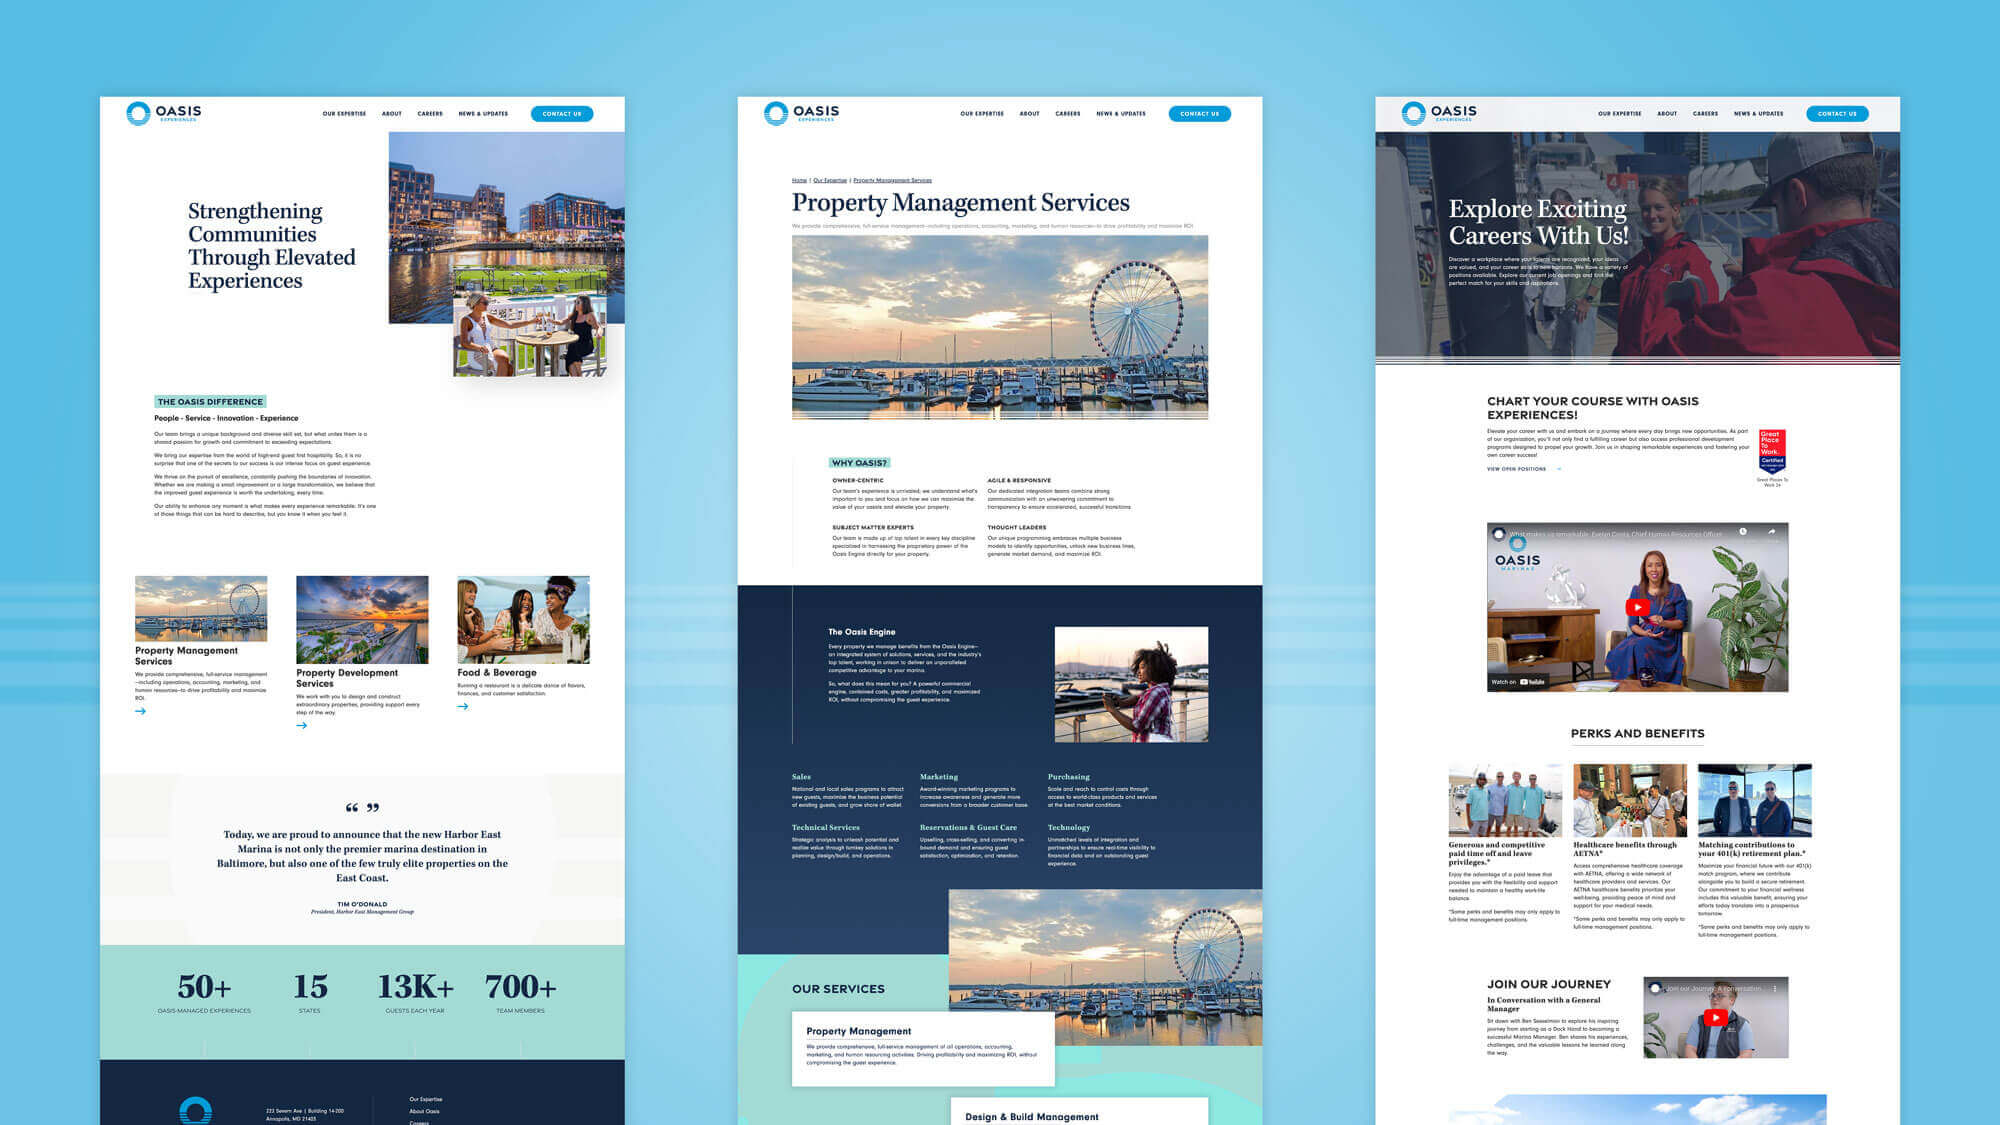Follow the View Open Positions link

click(1523, 469)
